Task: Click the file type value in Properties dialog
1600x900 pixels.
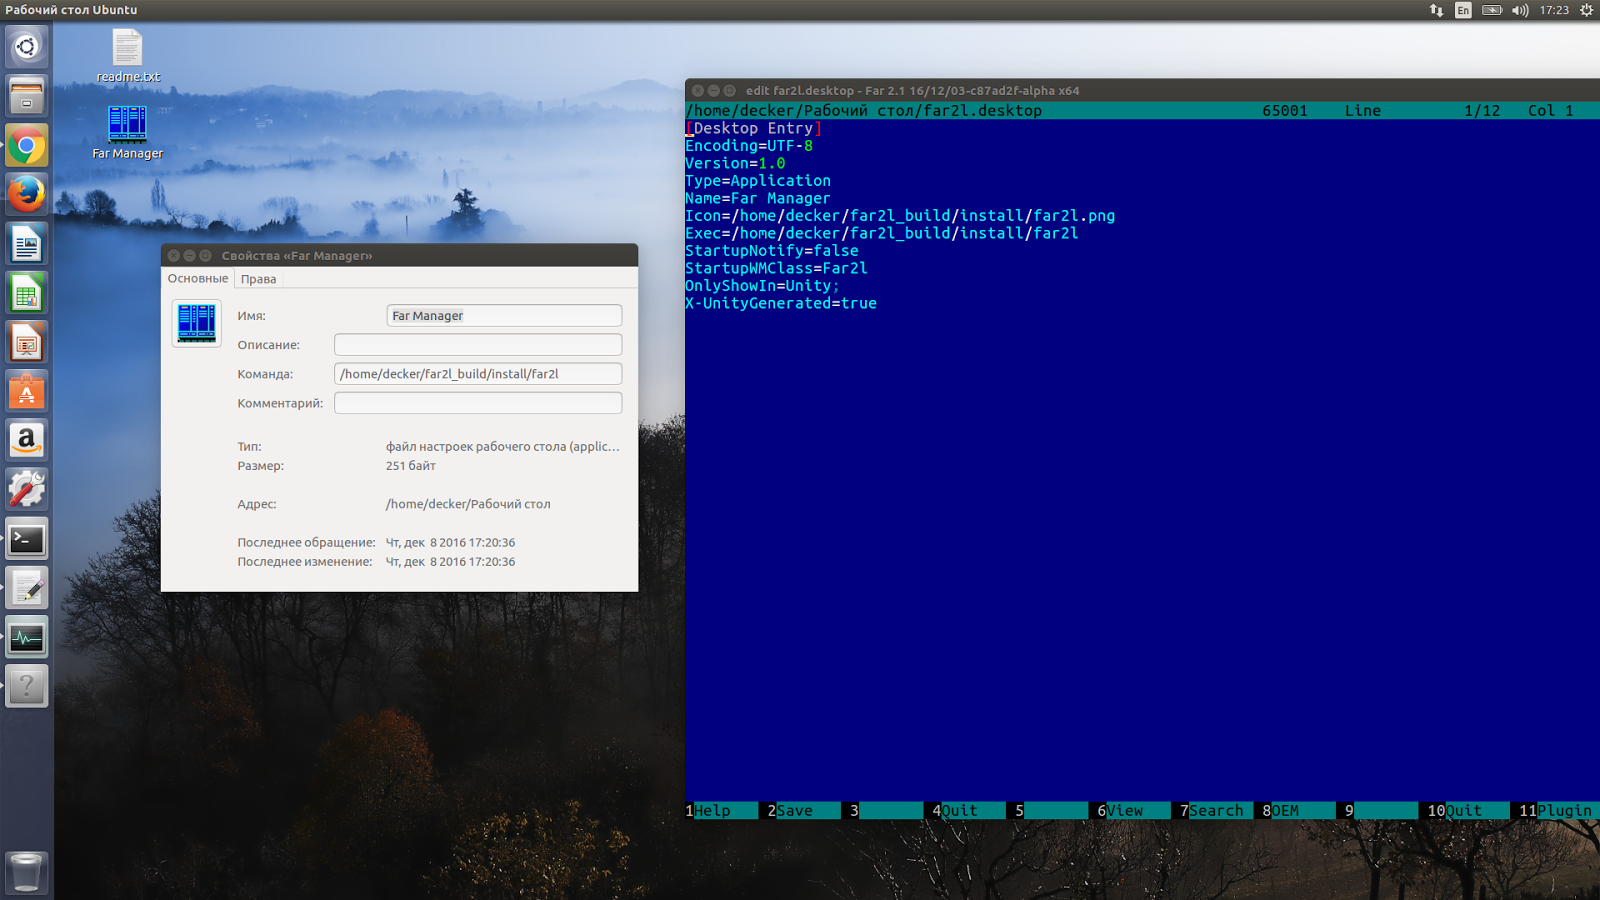Action: pos(503,447)
